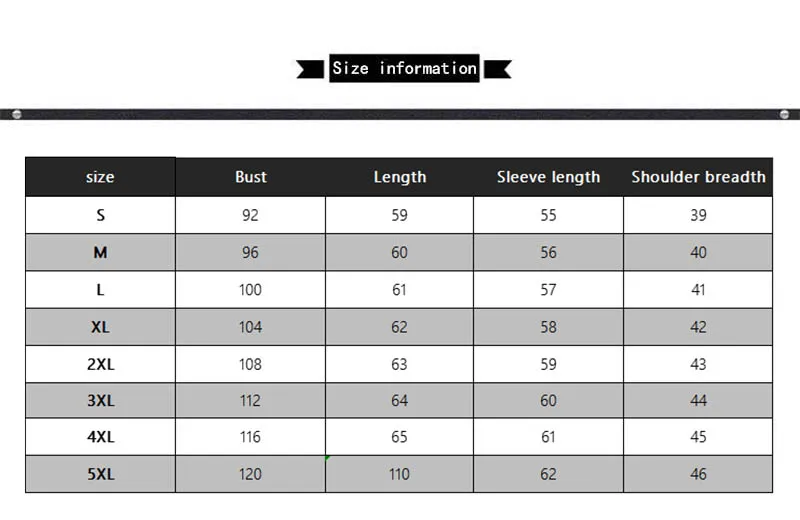Click the left ribbon flag decoration icon

pos(310,69)
